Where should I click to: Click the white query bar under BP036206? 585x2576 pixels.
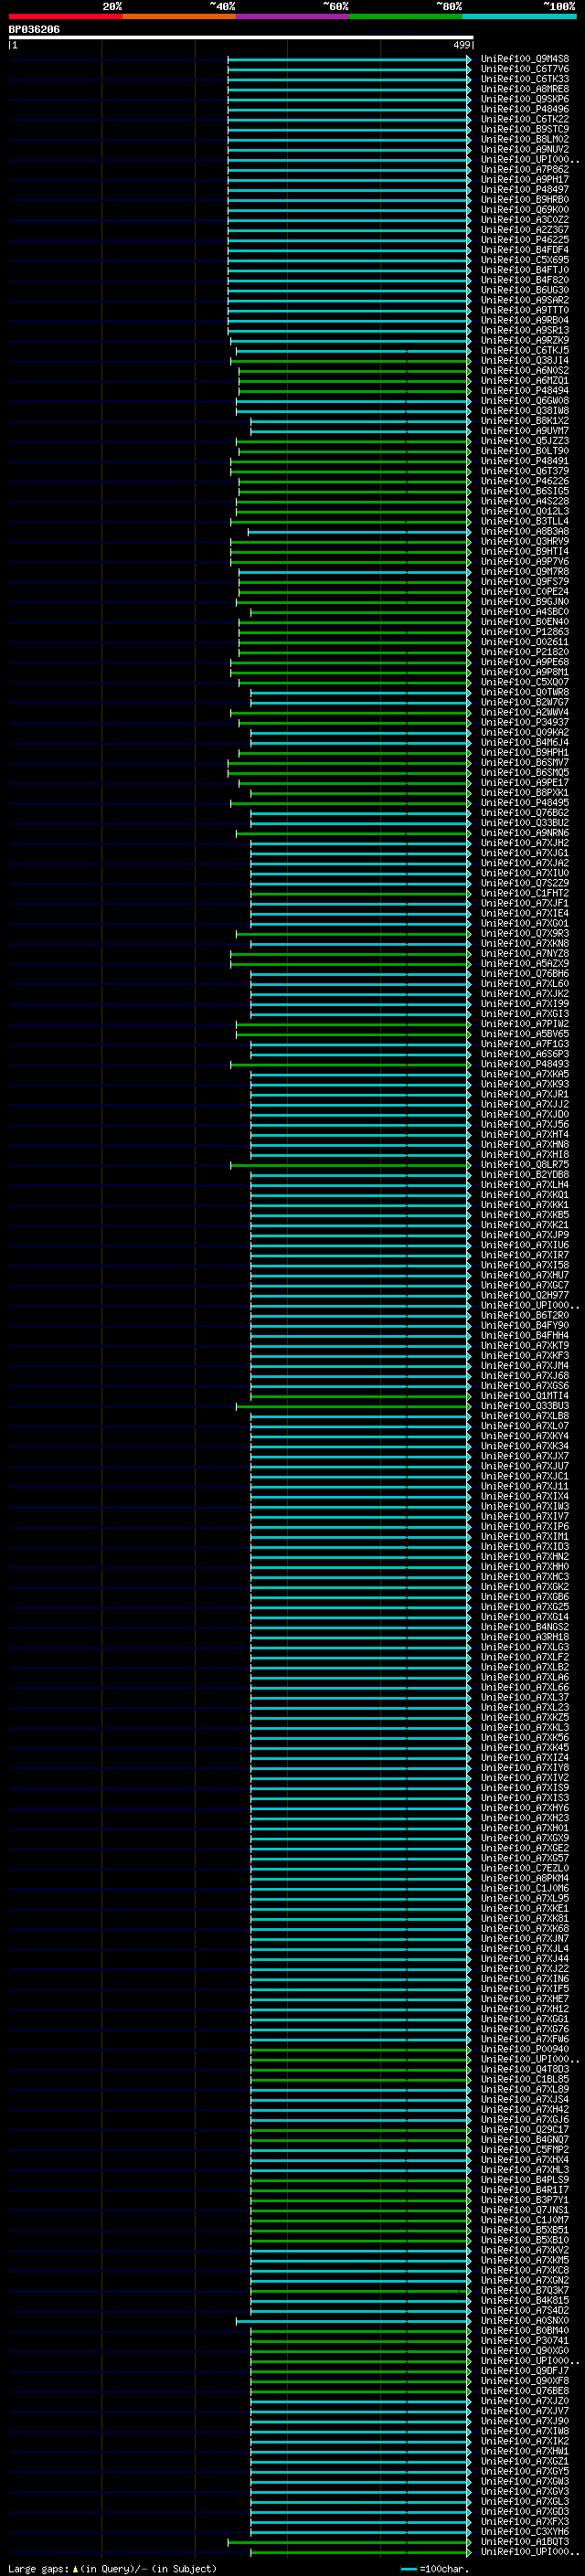(x=241, y=38)
